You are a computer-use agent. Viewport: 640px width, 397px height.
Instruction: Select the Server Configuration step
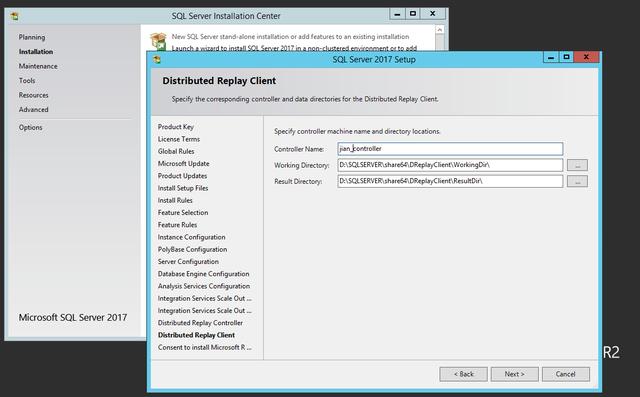pos(188,262)
